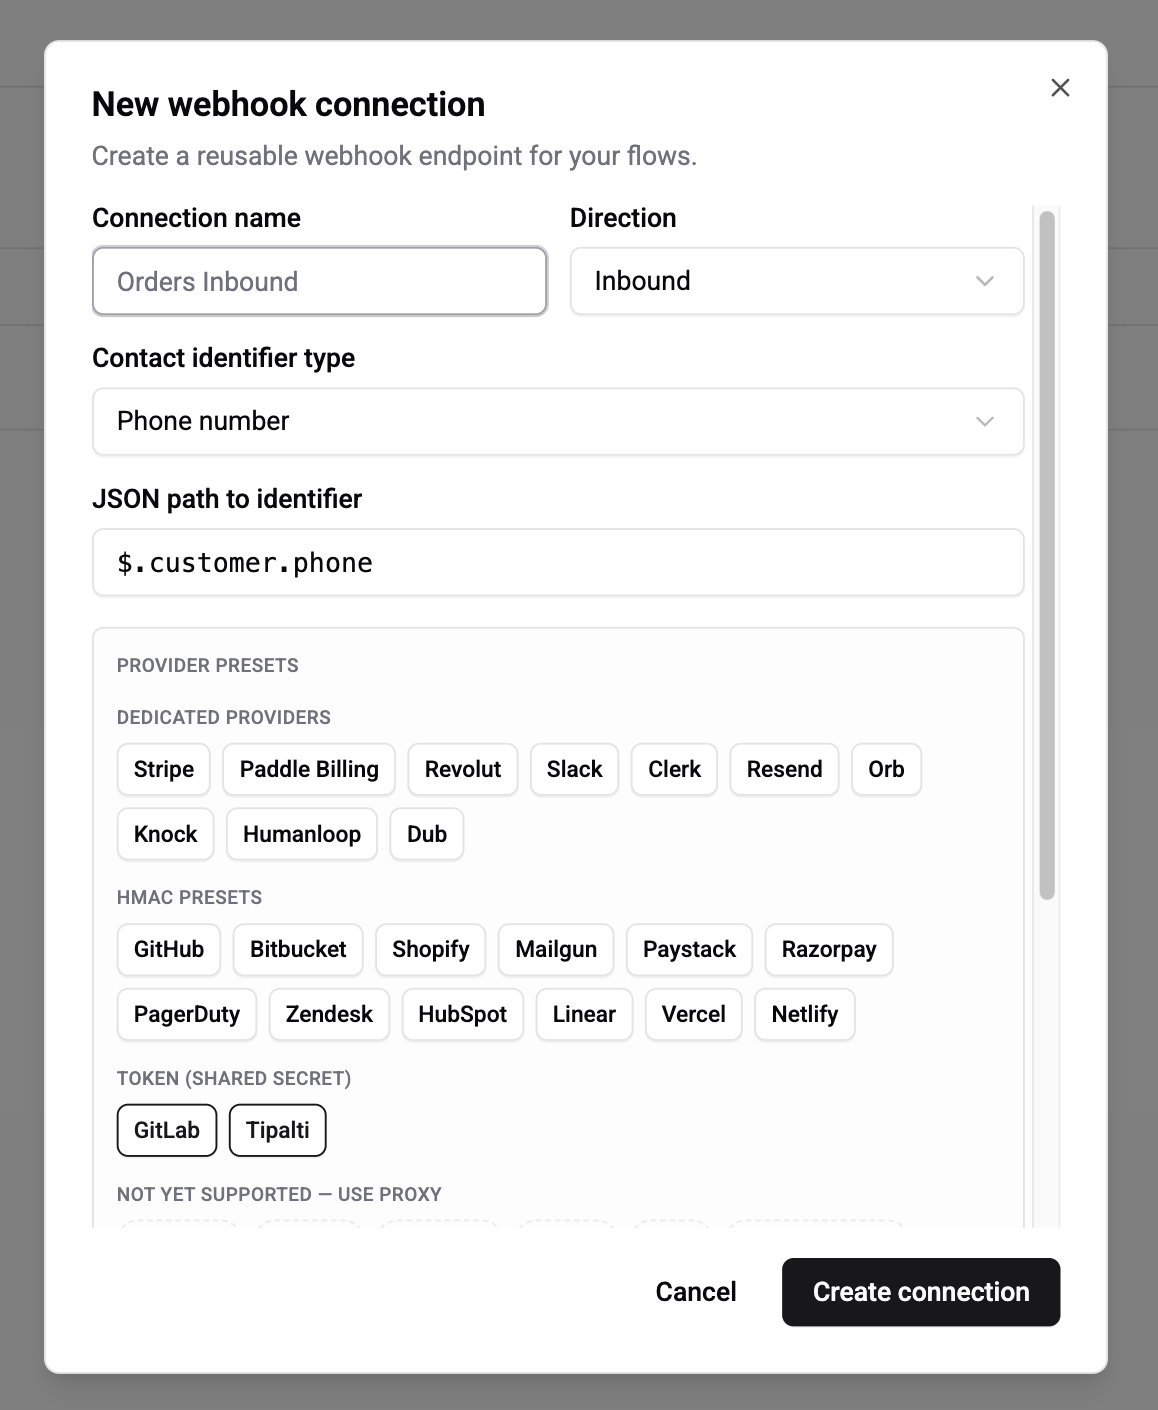Open the Direction dropdown
Screen dimensions: 1158x1410
point(795,281)
